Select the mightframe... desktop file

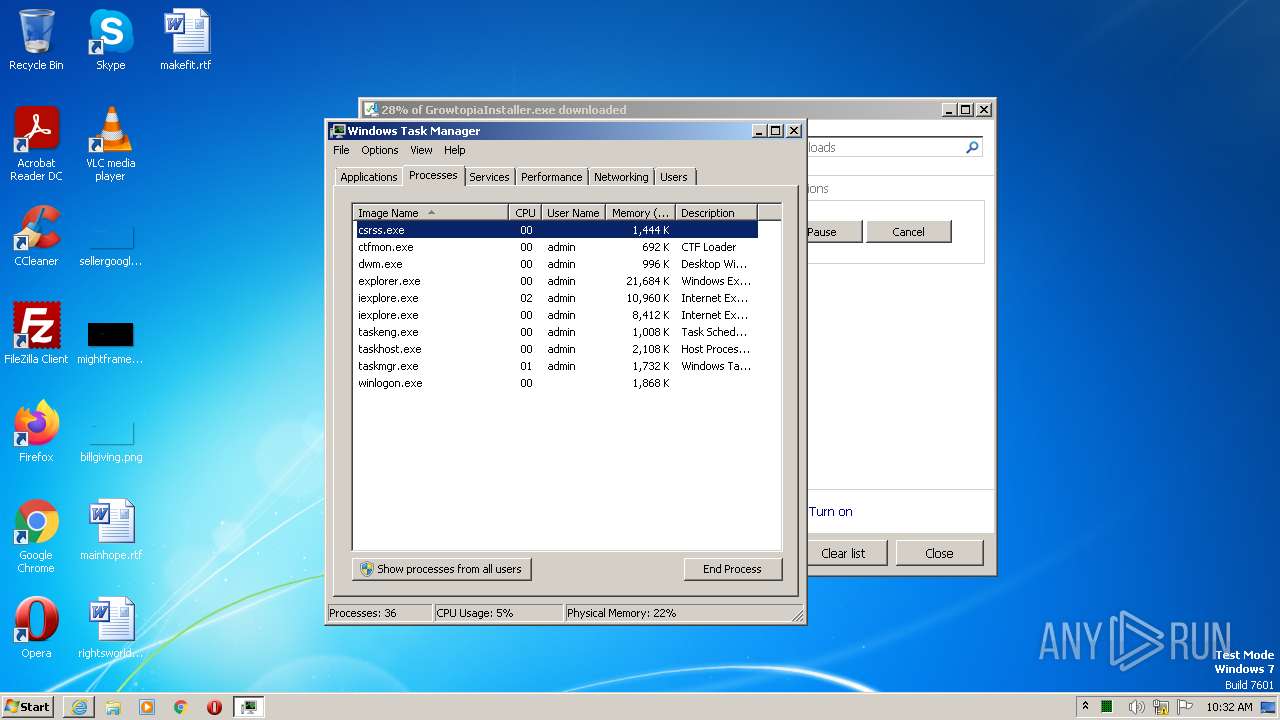(x=110, y=342)
